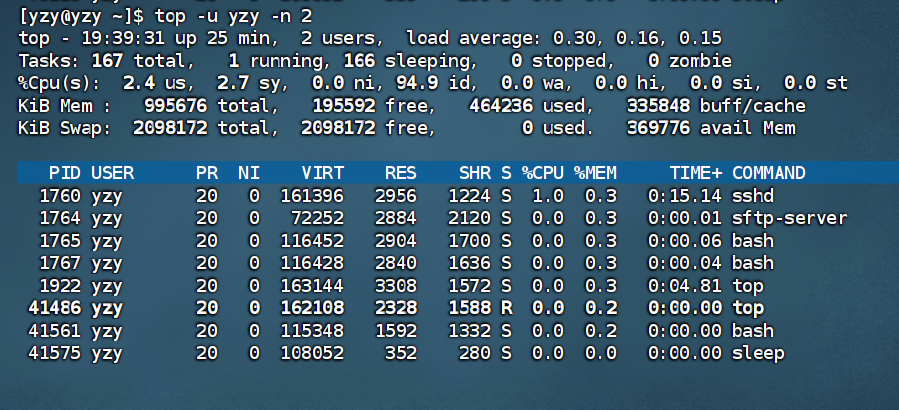
Task: Click the PID column header
Action: click(65, 173)
